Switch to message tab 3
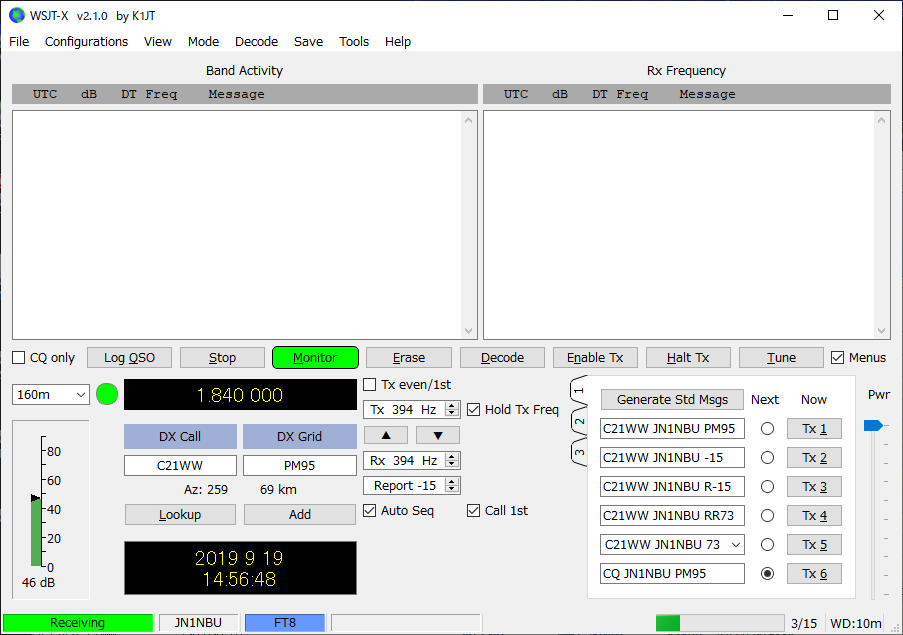Image resolution: width=903 pixels, height=635 pixels. 579,453
